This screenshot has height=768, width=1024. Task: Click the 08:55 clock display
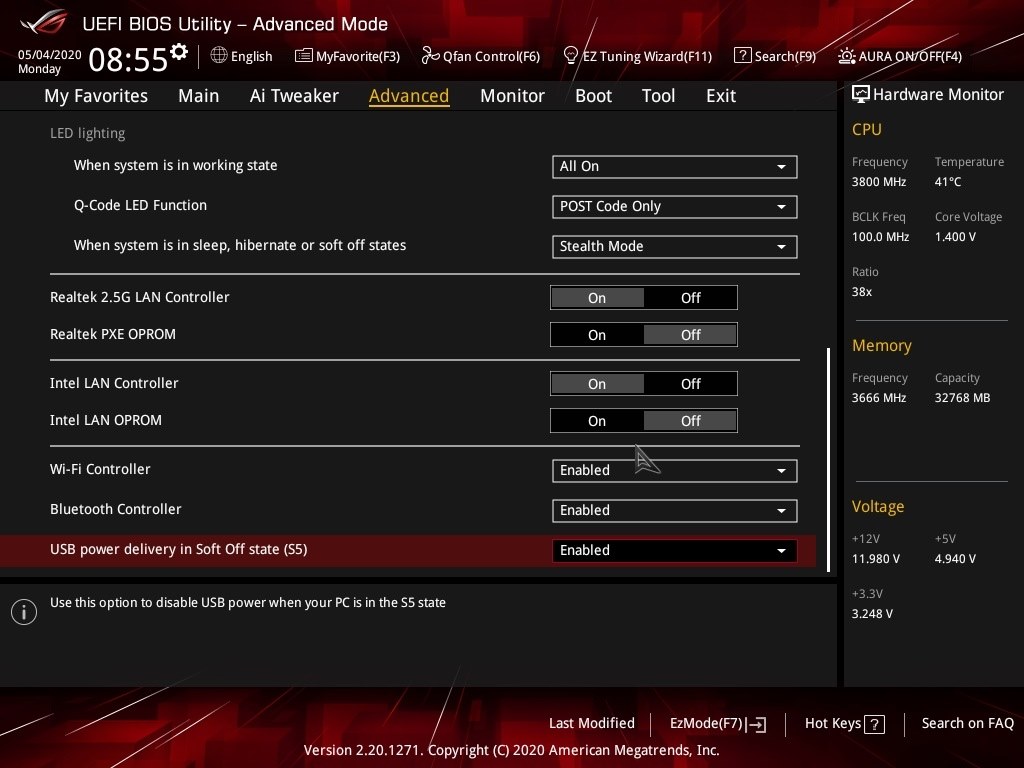click(128, 59)
